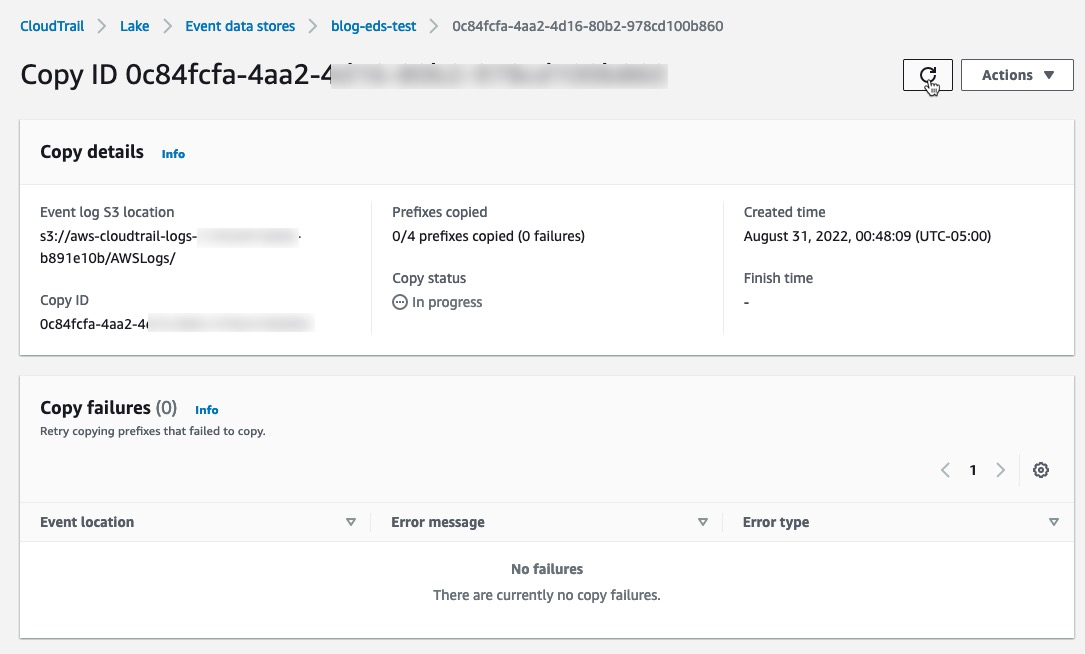Select page 1 in pagination
The height and width of the screenshot is (654, 1085).
coord(972,469)
